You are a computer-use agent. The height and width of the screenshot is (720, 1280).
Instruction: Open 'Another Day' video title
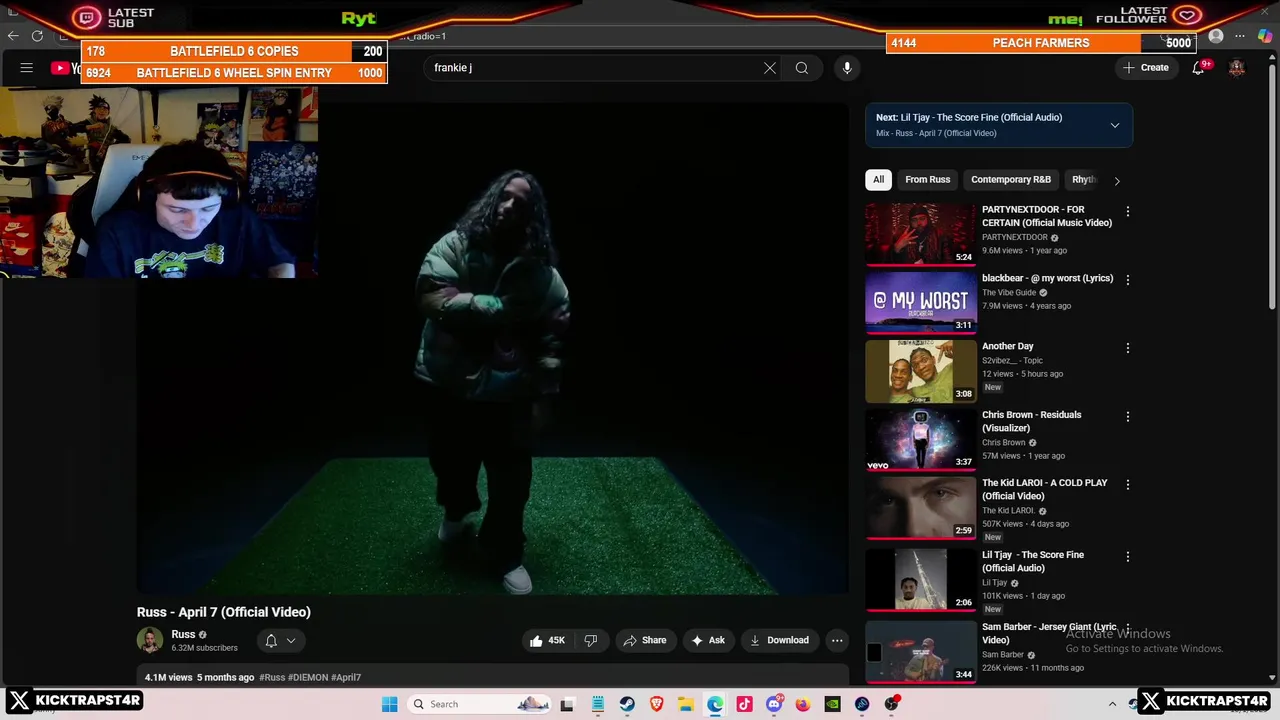tap(1007, 346)
